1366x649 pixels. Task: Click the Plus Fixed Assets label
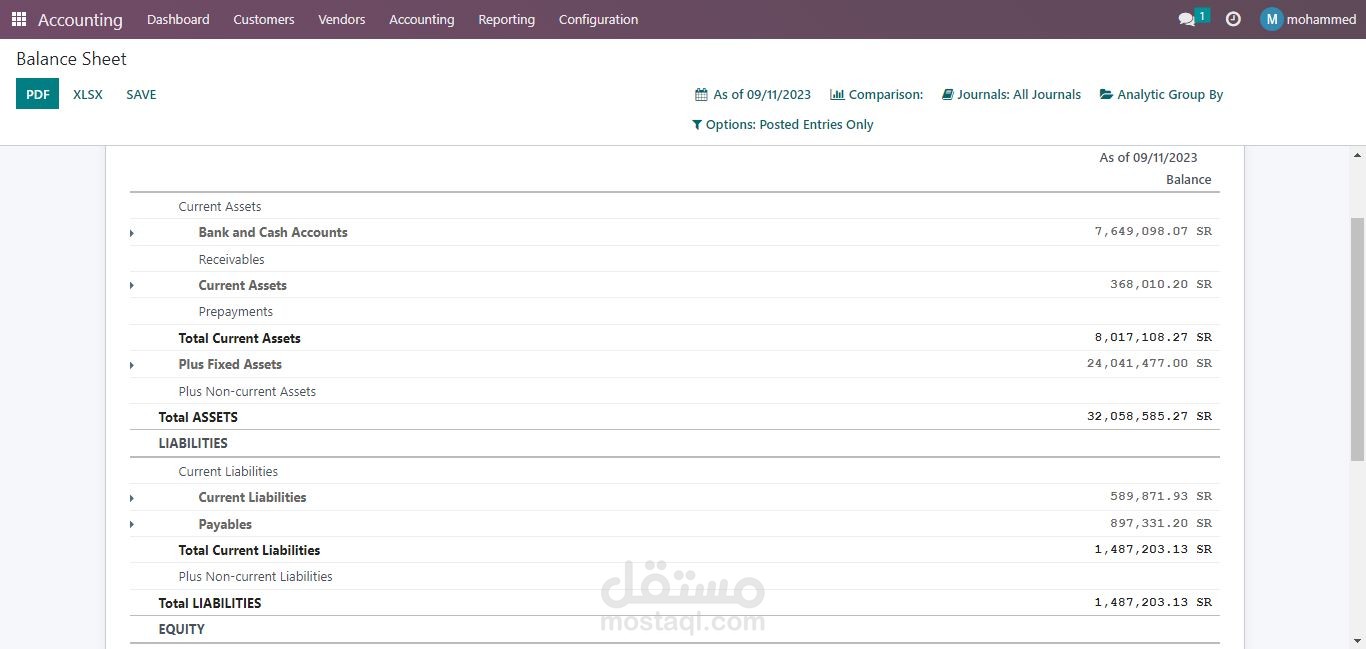pos(230,364)
